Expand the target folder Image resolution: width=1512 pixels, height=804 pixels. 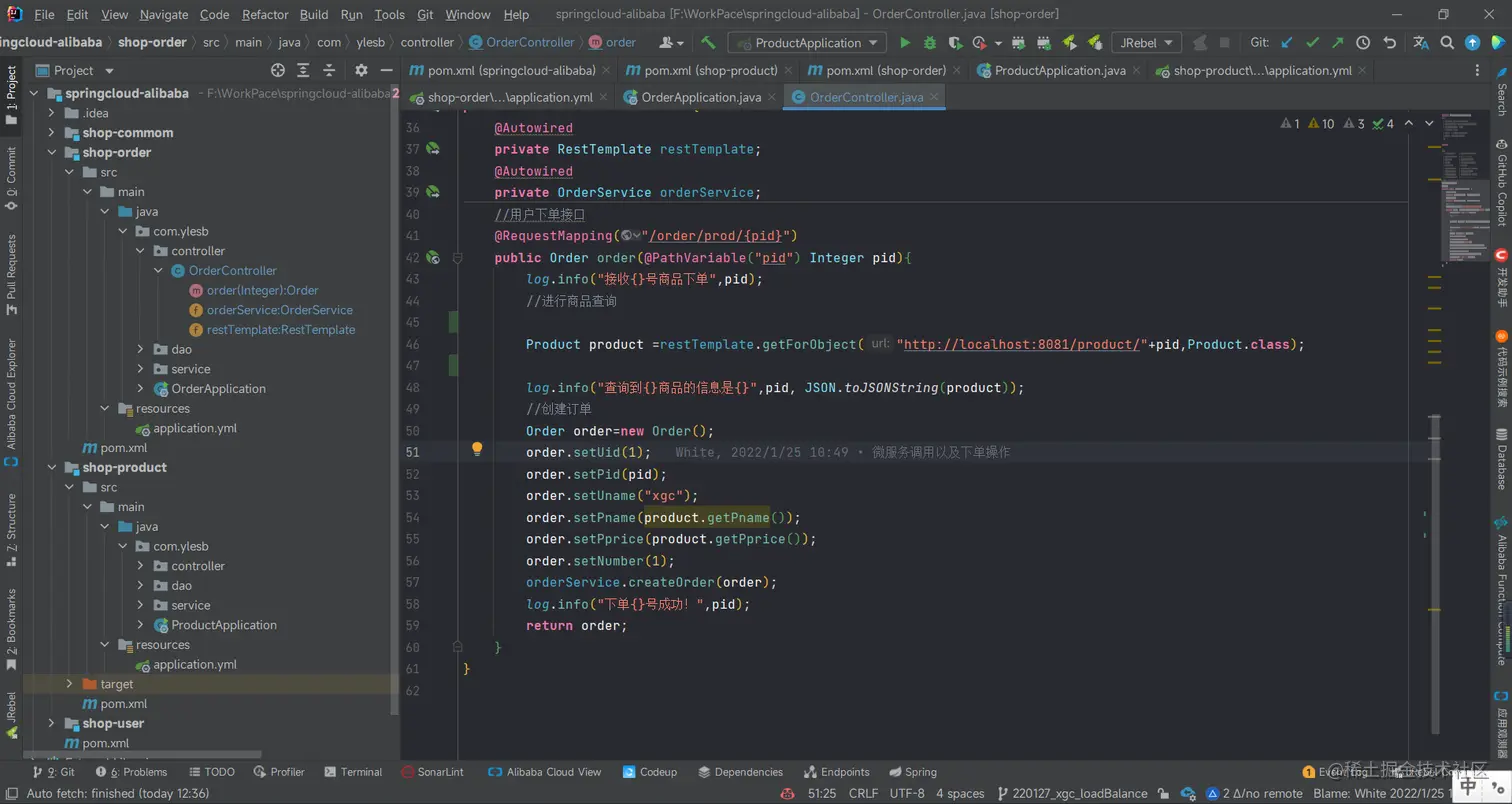pyautogui.click(x=69, y=684)
